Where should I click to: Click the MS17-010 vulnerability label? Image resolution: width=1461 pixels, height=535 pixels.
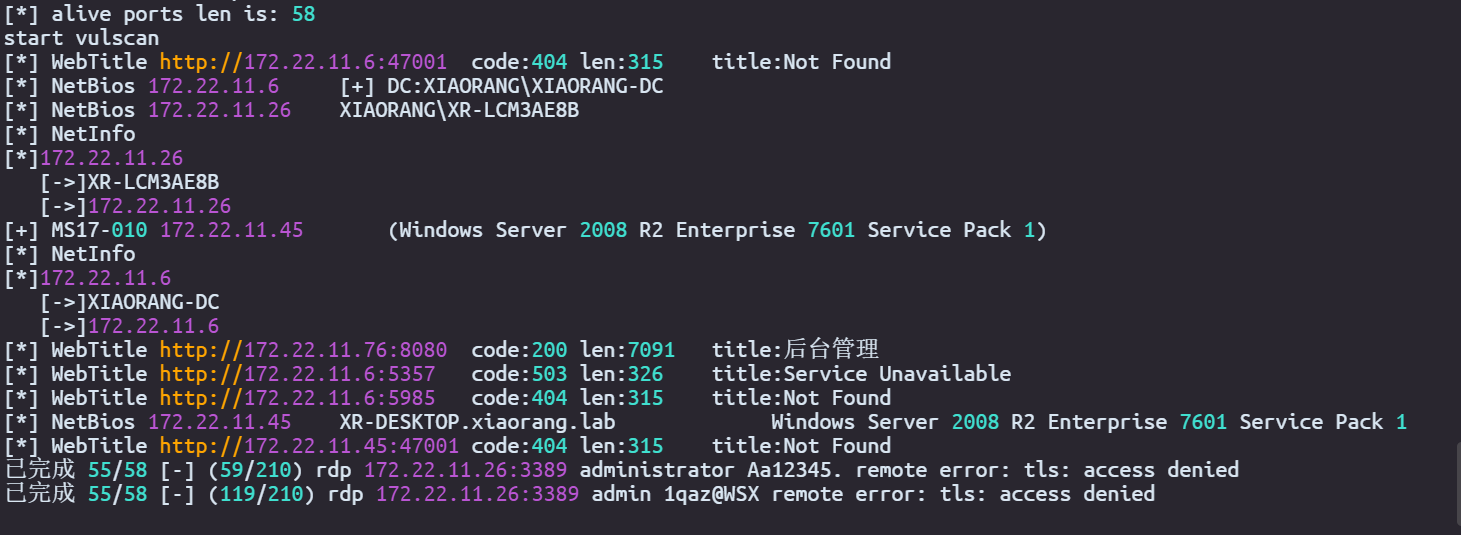[x=99, y=230]
